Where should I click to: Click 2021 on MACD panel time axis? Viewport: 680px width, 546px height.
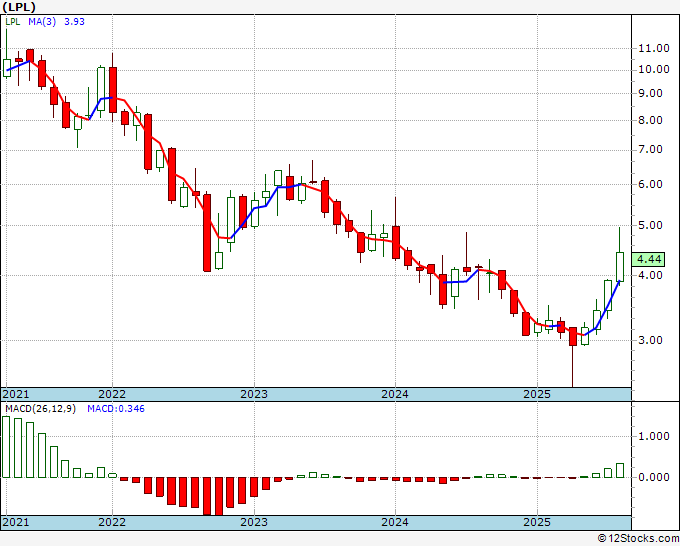(x=16, y=522)
